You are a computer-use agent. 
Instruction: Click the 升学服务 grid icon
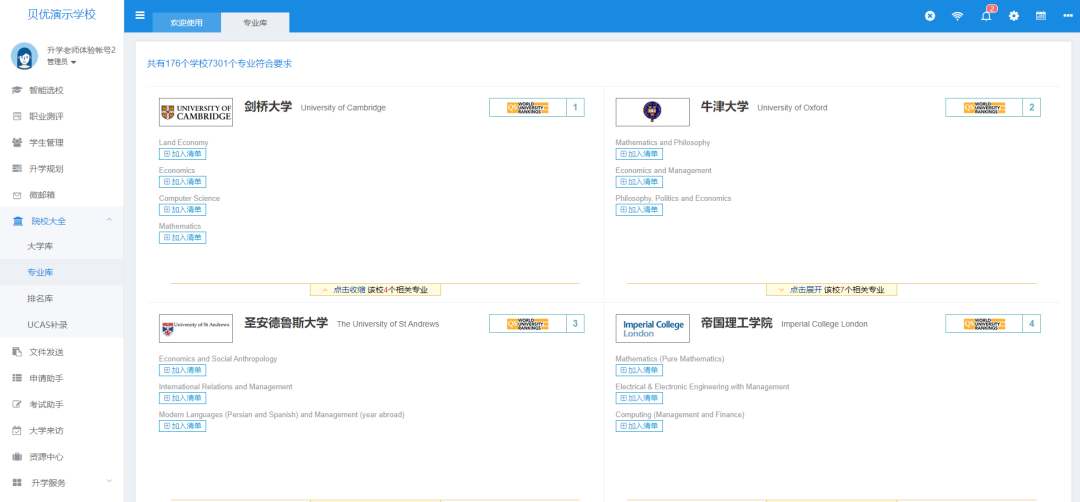coord(17,483)
